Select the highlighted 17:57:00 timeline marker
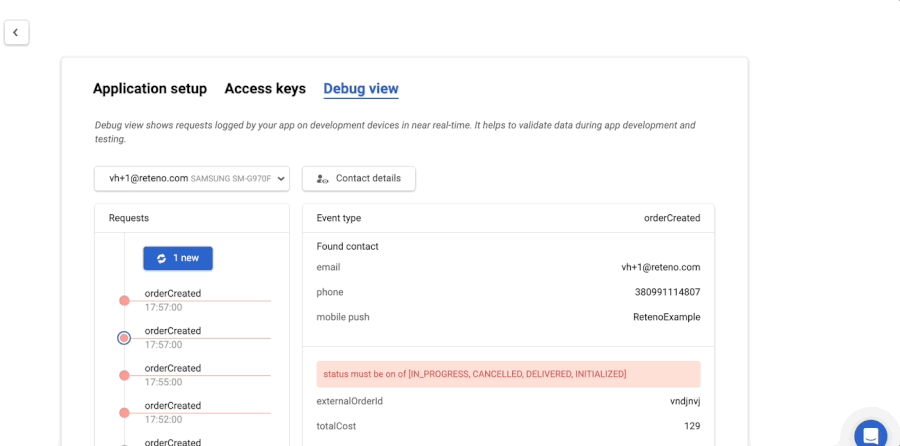This screenshot has width=900, height=446. (x=124, y=338)
